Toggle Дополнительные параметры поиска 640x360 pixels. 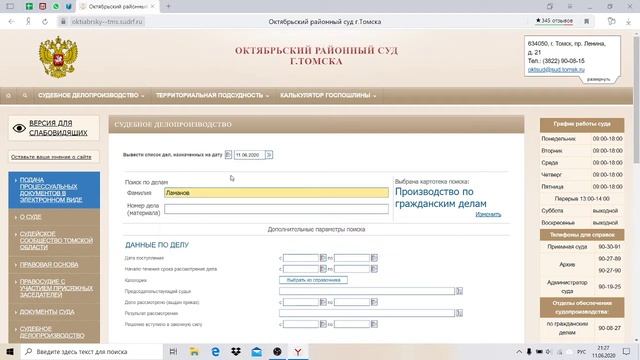(316, 229)
